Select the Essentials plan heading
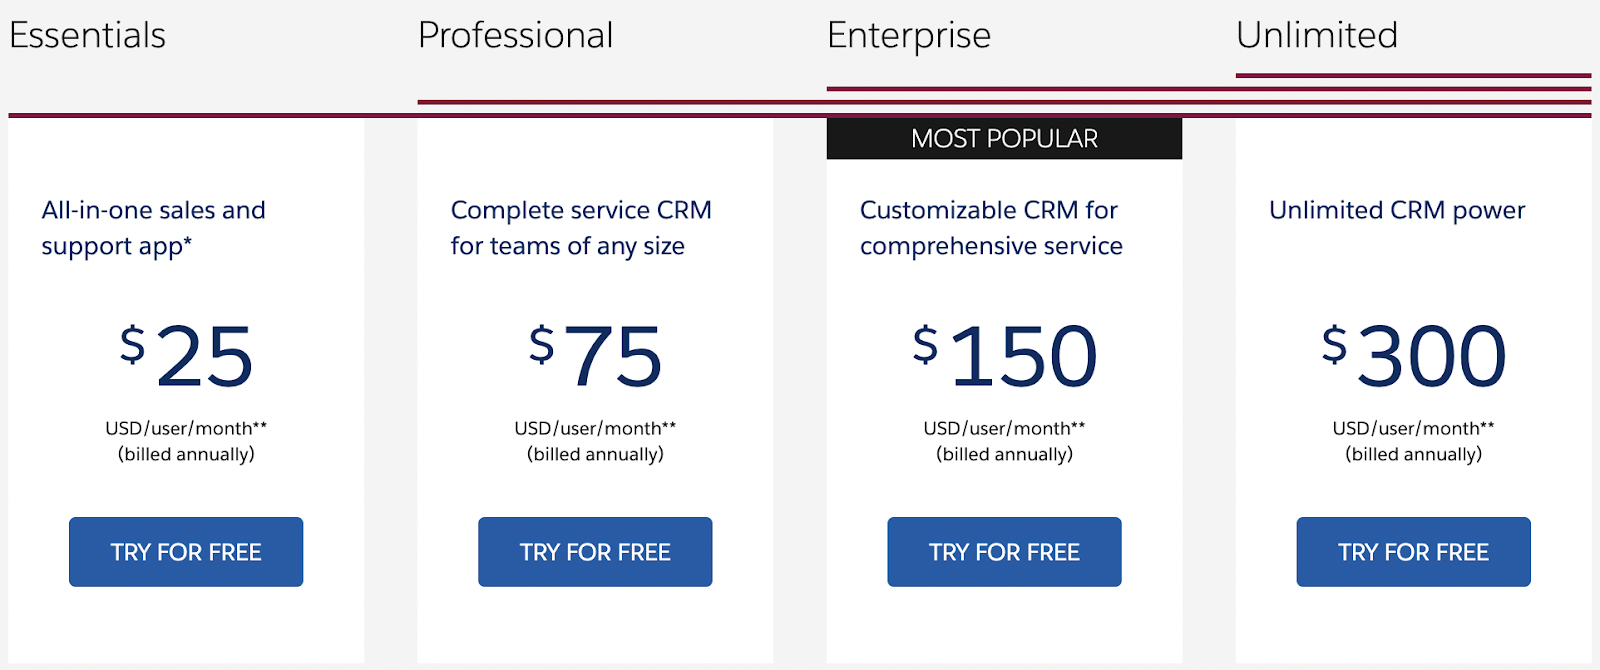Image resolution: width=1600 pixels, height=670 pixels. pyautogui.click(x=87, y=36)
